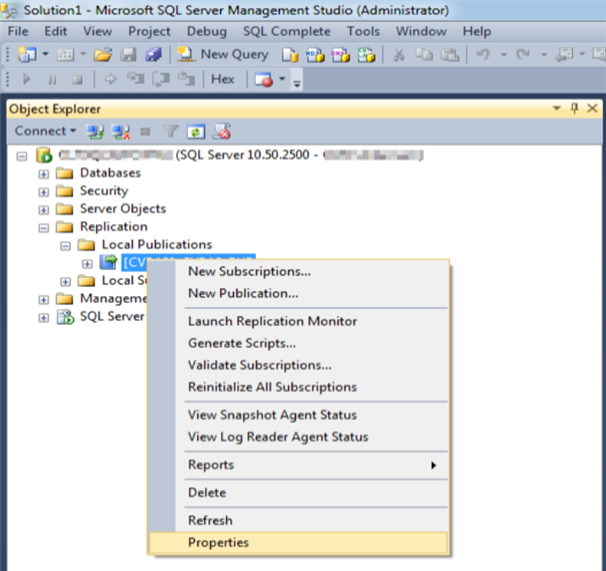Screen dimensions: 606x571
Task: Open the Redo history dropdown arrow
Action: pos(544,55)
